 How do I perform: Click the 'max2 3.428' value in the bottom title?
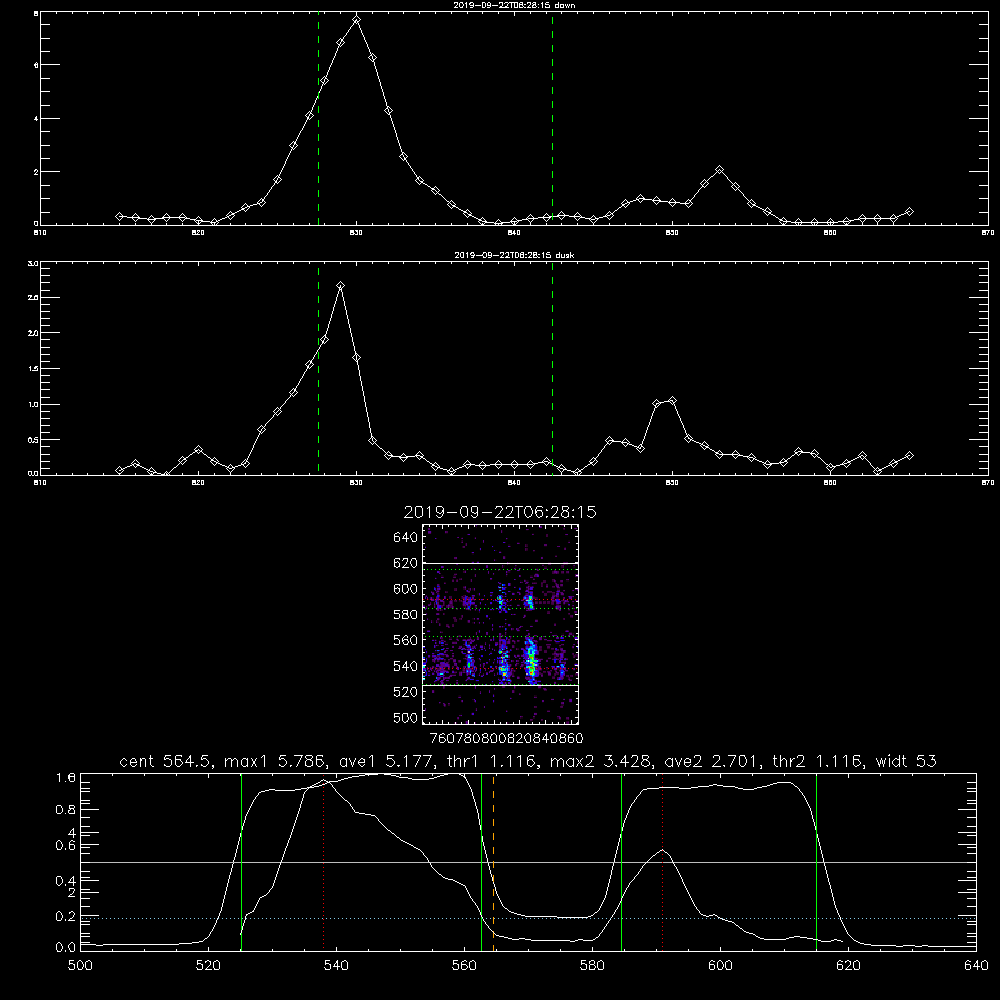tap(599, 761)
